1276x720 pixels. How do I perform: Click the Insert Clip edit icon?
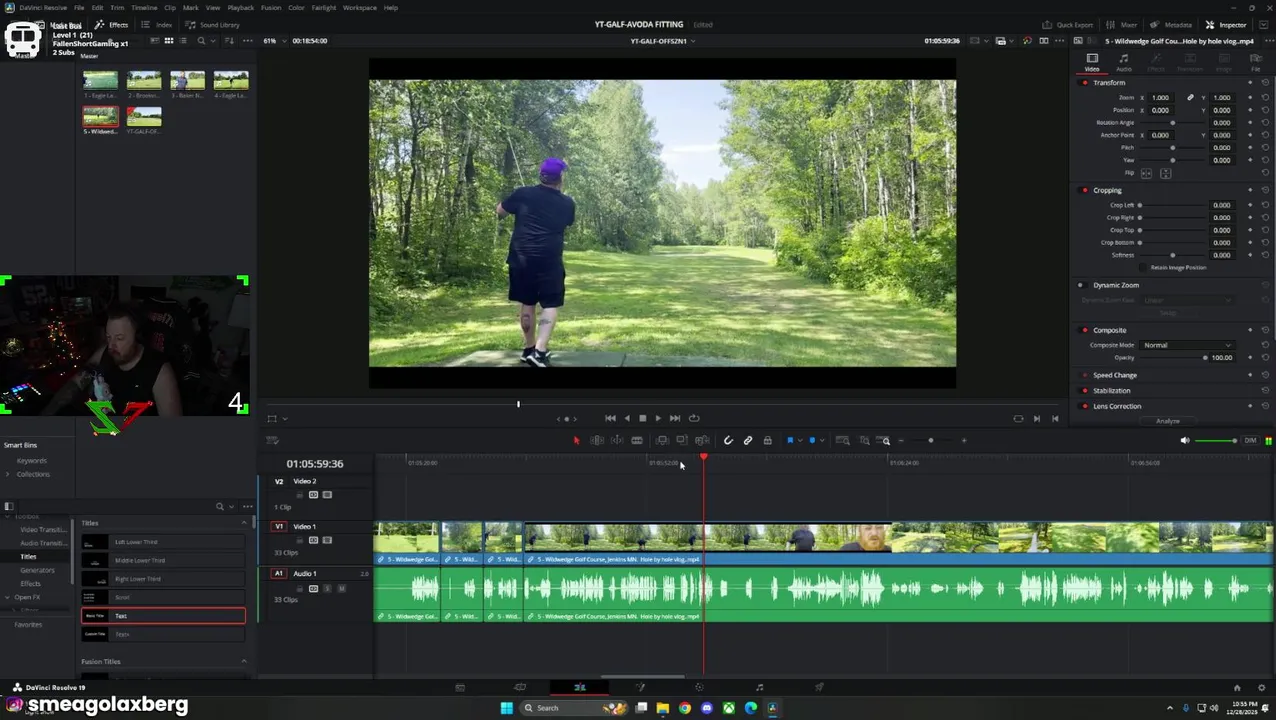(662, 440)
